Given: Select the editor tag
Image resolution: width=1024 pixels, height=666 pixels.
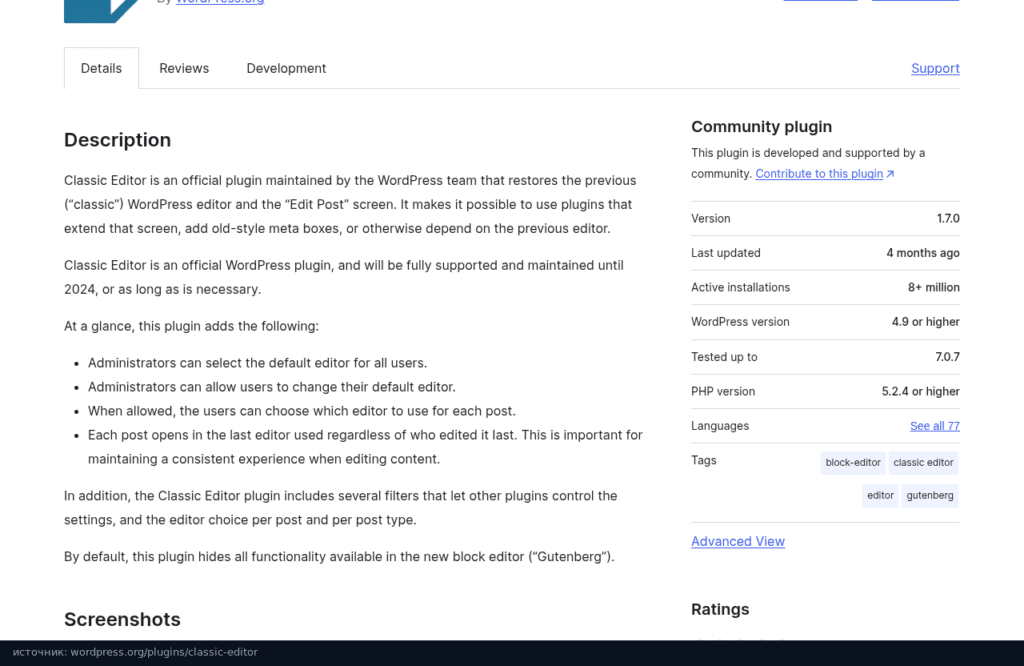Looking at the screenshot, I should tap(880, 496).
